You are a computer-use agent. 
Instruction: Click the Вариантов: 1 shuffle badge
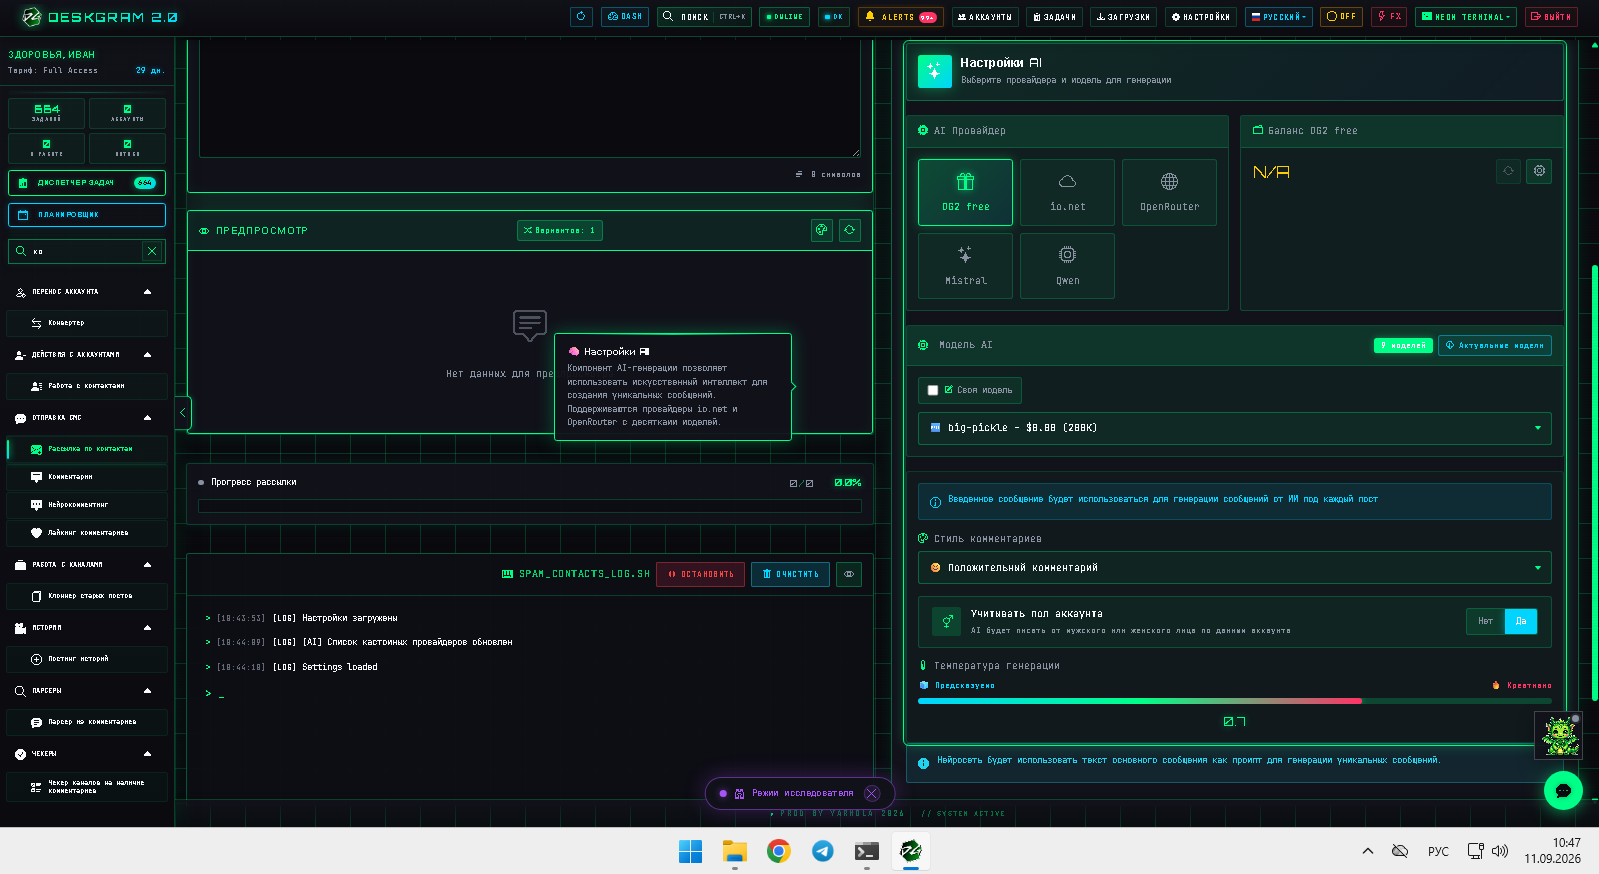pos(560,231)
